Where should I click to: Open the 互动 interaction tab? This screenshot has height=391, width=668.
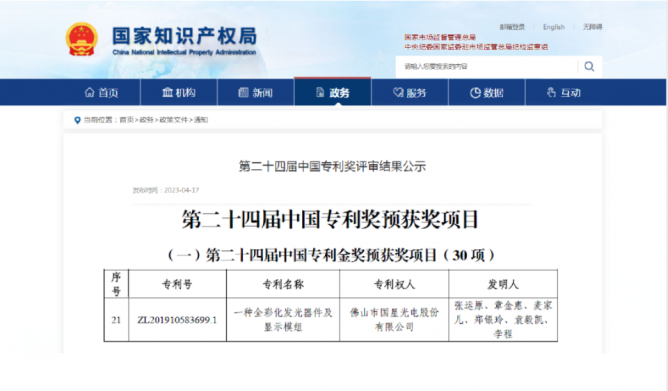pos(564,92)
